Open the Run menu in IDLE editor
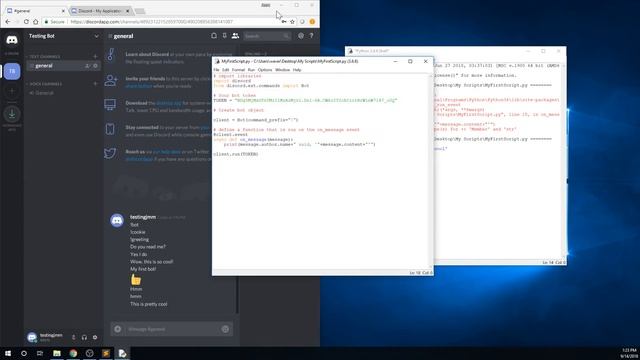640x360 pixels. pyautogui.click(x=251, y=70)
